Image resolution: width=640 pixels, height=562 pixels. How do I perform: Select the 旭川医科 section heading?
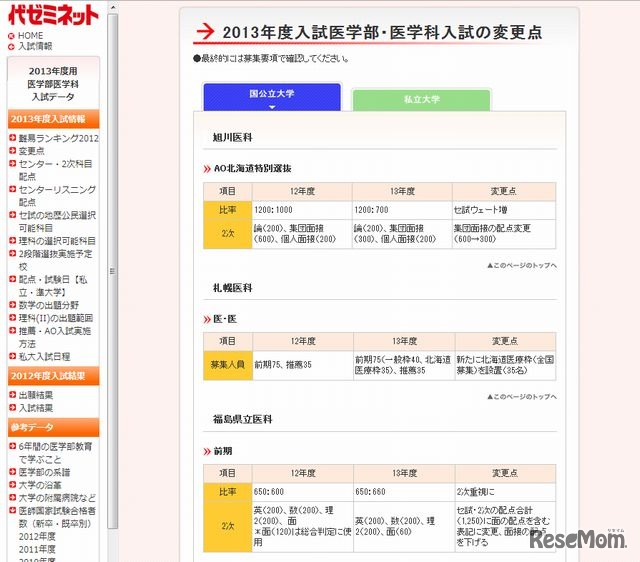point(233,138)
